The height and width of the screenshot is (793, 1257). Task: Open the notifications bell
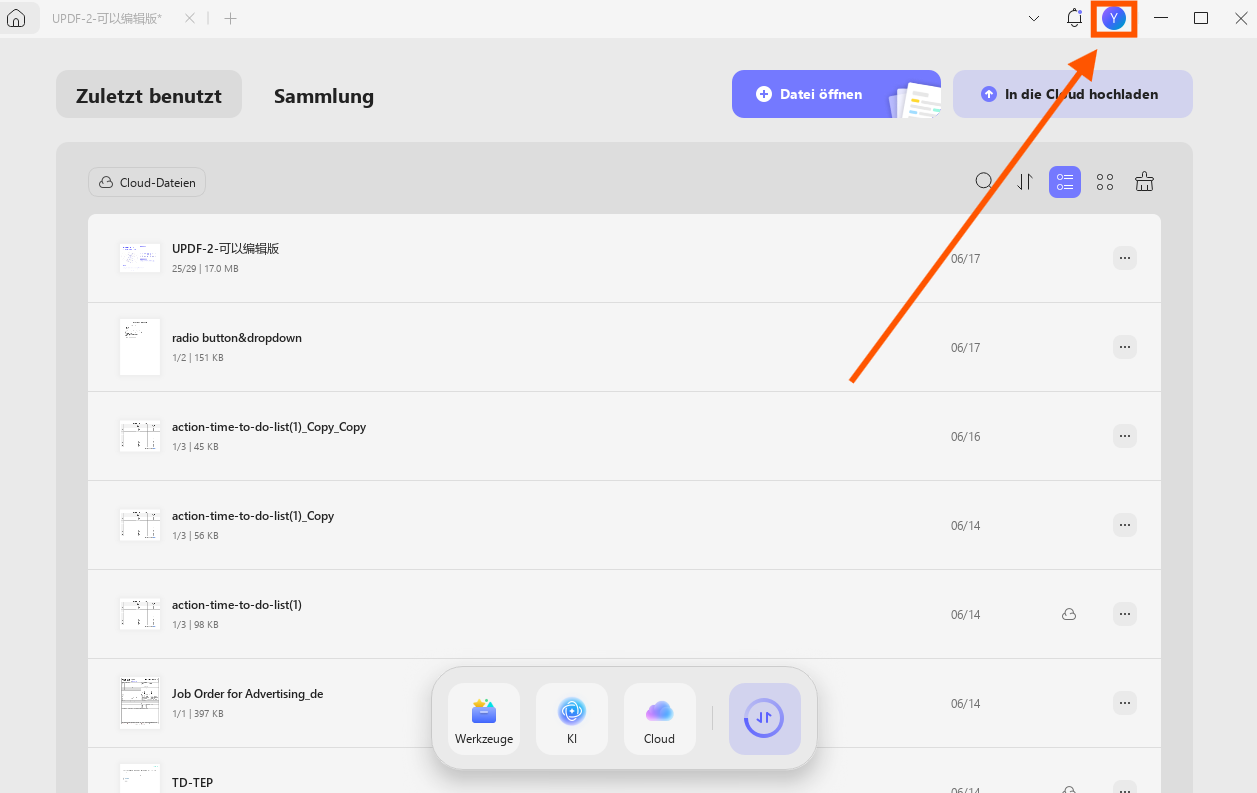(x=1074, y=18)
